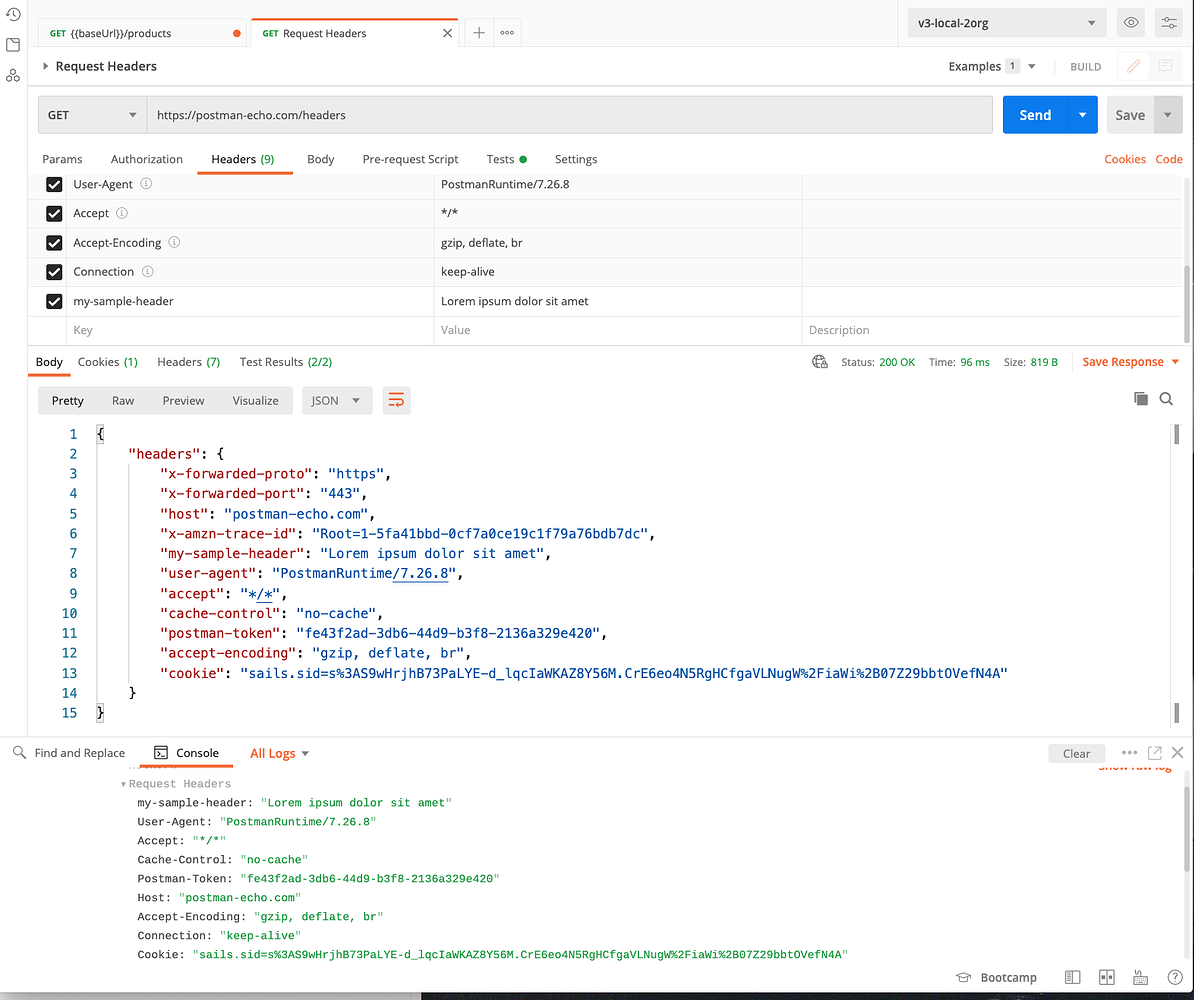1194x1000 pixels.
Task: Open response search with magnifier icon
Action: tap(1166, 398)
